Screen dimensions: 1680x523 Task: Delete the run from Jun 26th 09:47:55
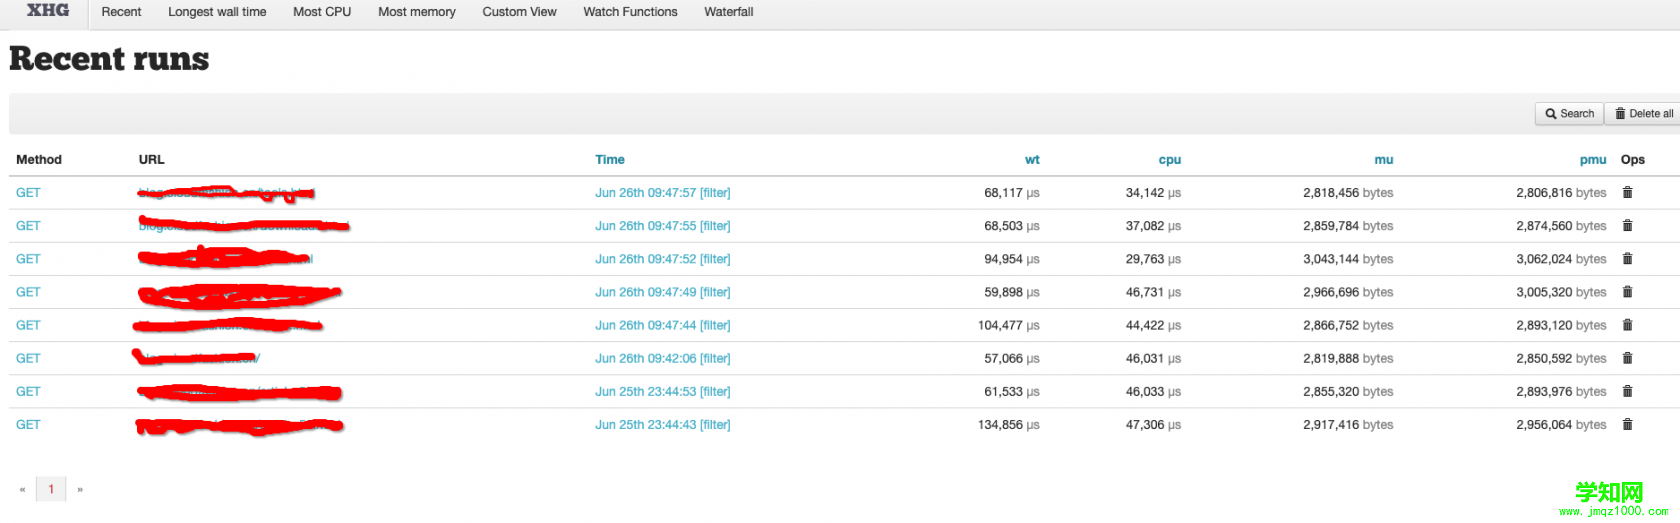1627,225
